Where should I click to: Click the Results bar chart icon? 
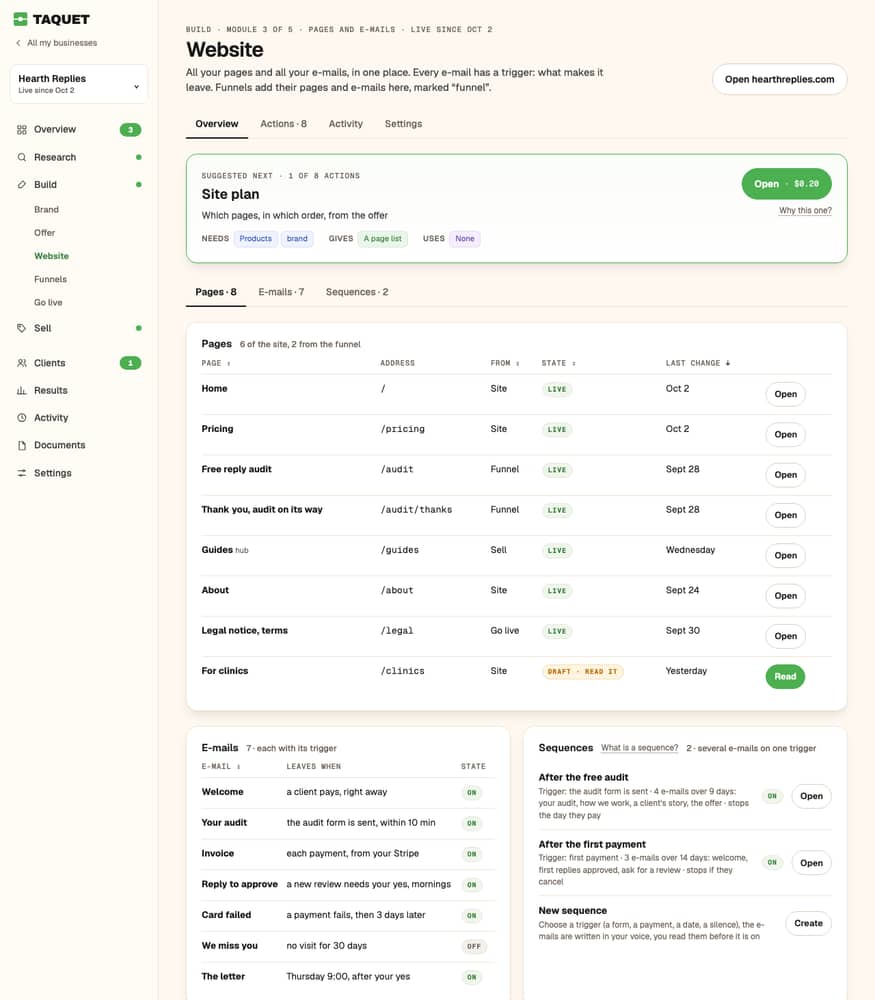tap(22, 390)
